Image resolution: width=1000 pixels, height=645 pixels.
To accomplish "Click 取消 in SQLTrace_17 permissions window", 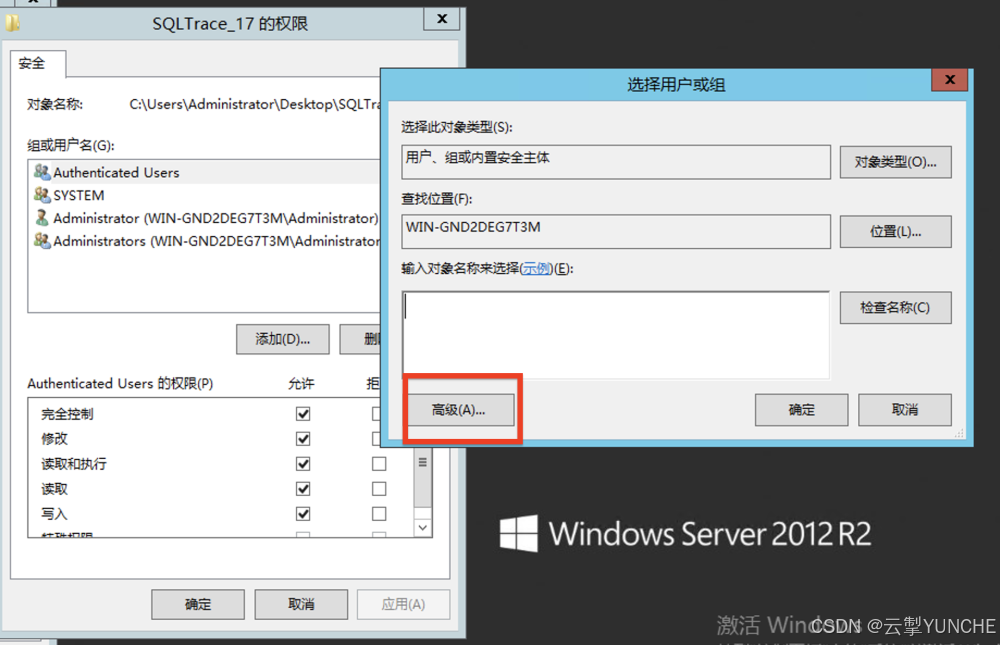I will pos(301,604).
